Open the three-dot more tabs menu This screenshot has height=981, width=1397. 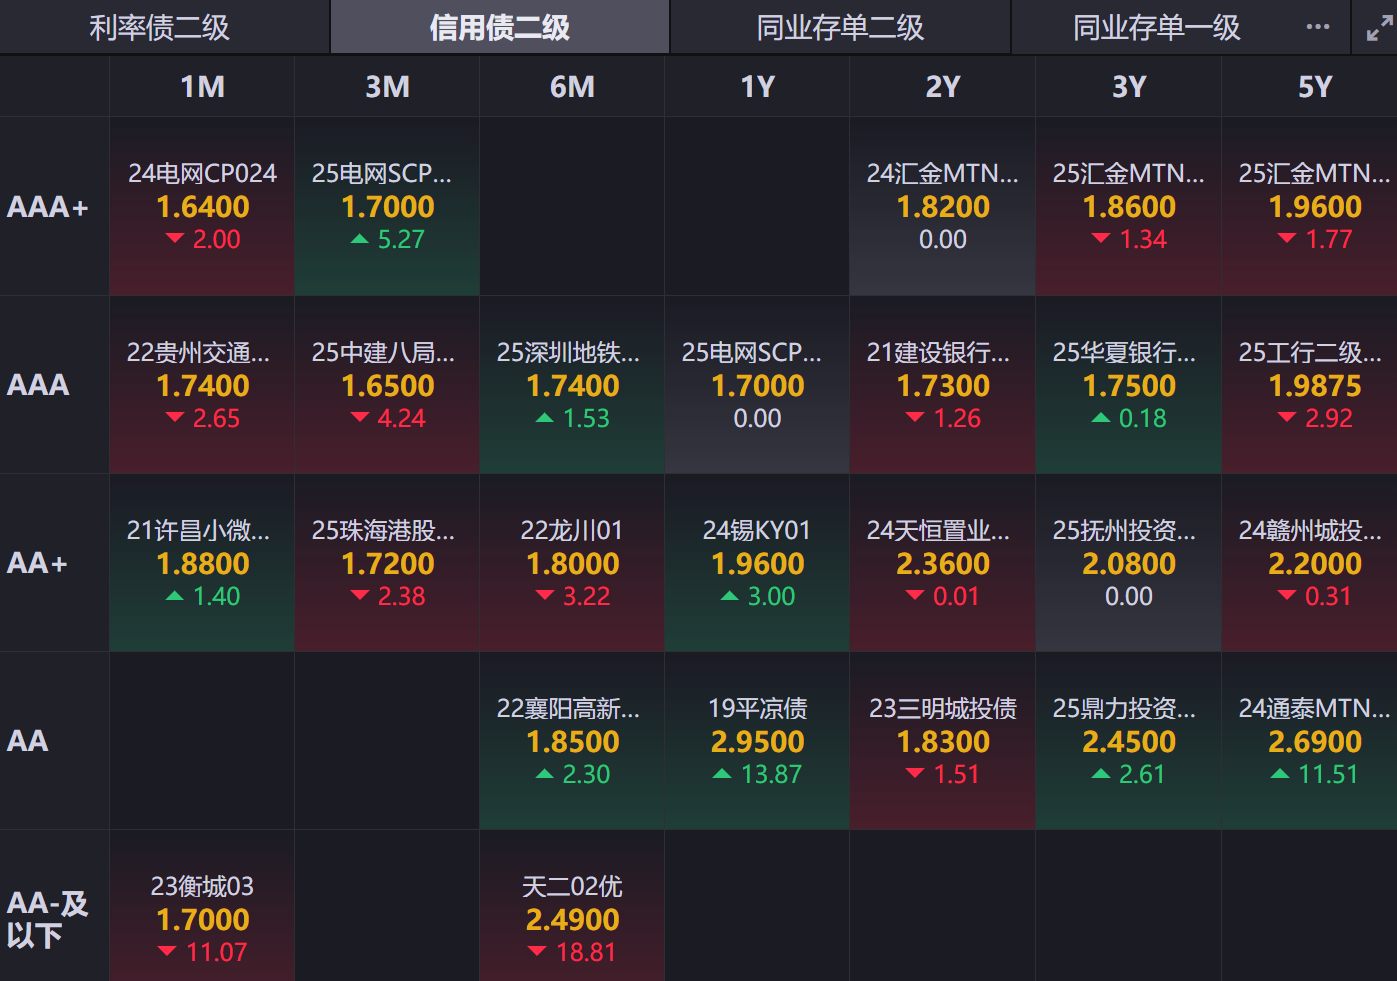pyautogui.click(x=1318, y=27)
